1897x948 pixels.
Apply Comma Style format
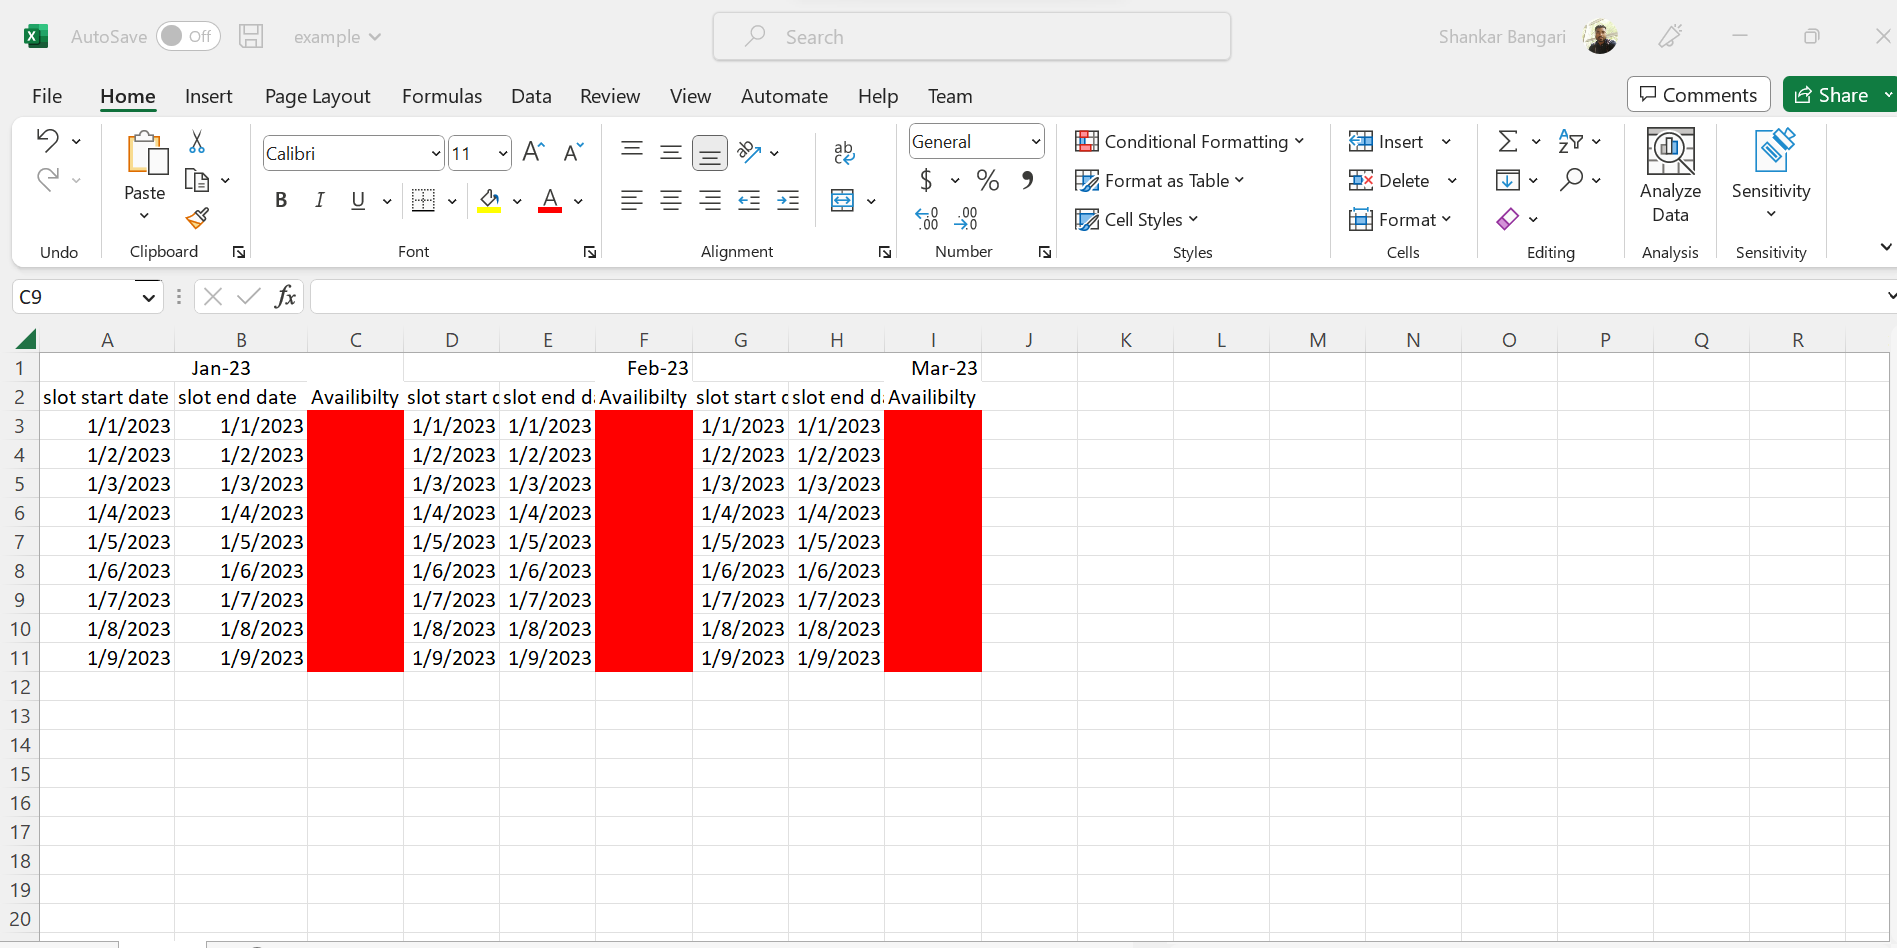pyautogui.click(x=1027, y=180)
